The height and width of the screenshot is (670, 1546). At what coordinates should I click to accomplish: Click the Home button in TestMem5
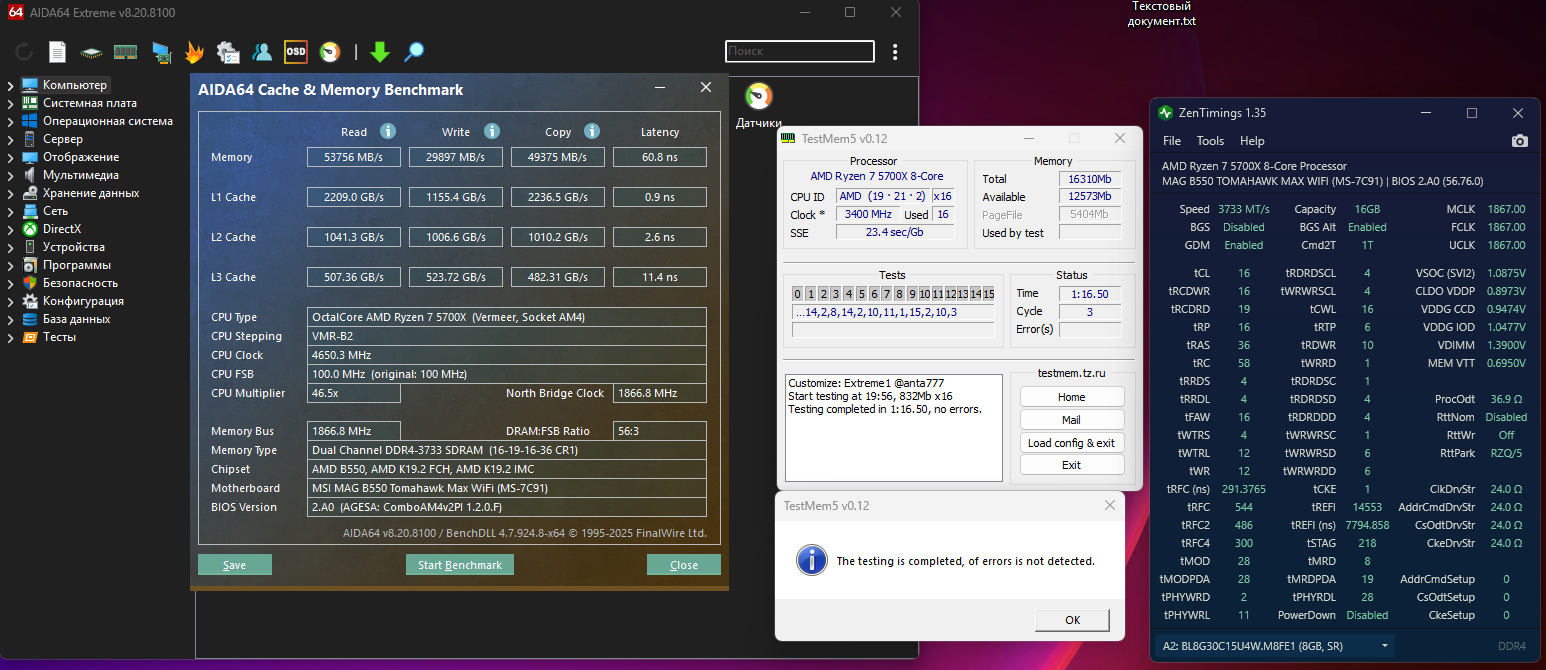(1072, 397)
